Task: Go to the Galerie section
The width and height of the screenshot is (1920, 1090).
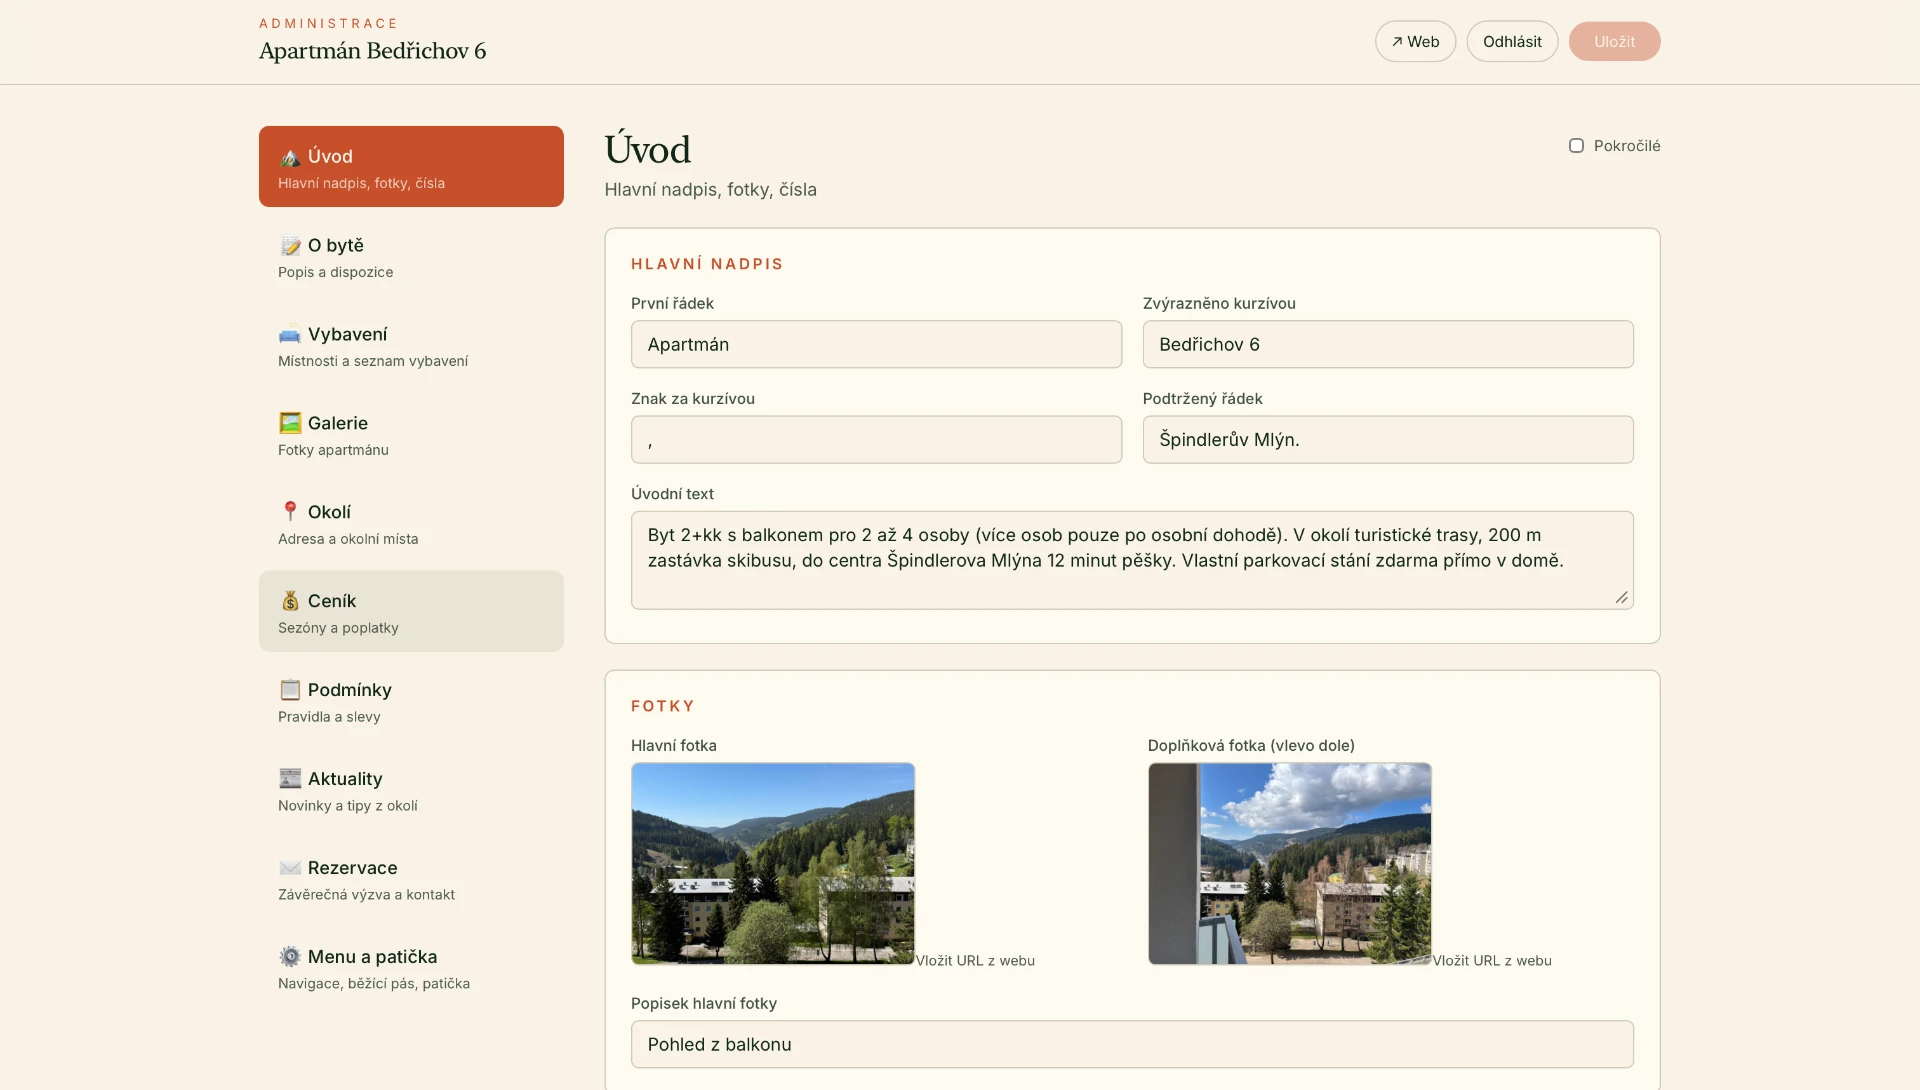Action: [411, 434]
